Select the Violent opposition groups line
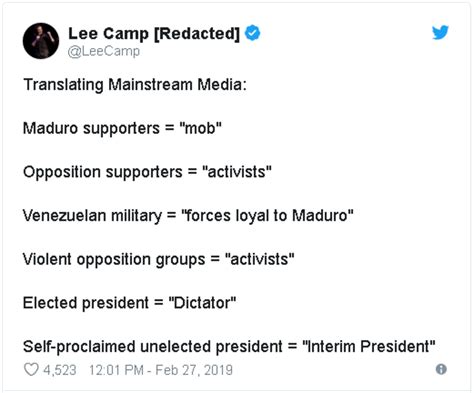474x393 pixels. [x=159, y=259]
